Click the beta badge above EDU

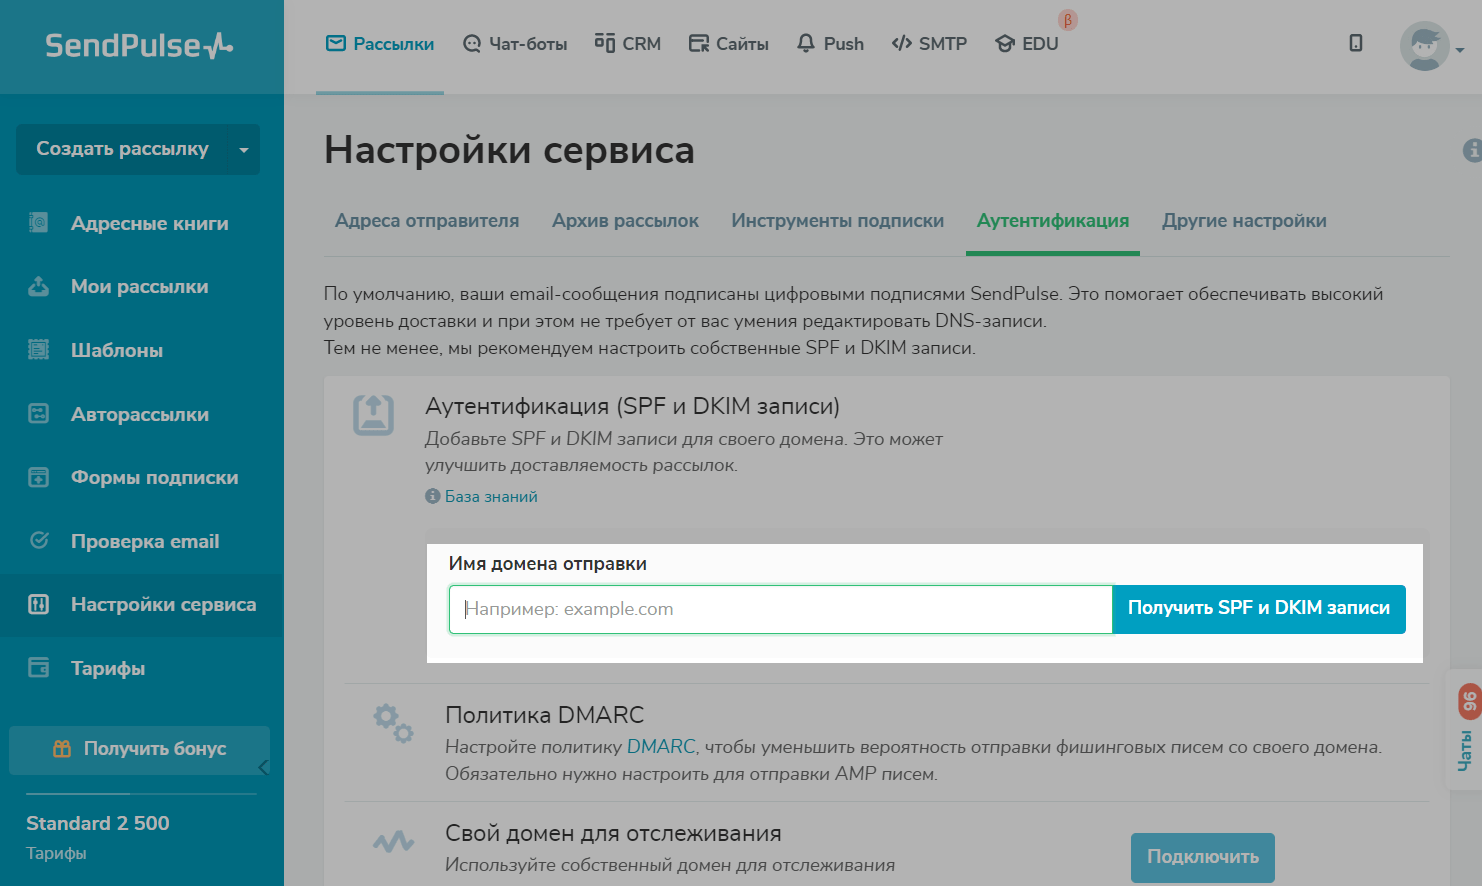point(1068,20)
